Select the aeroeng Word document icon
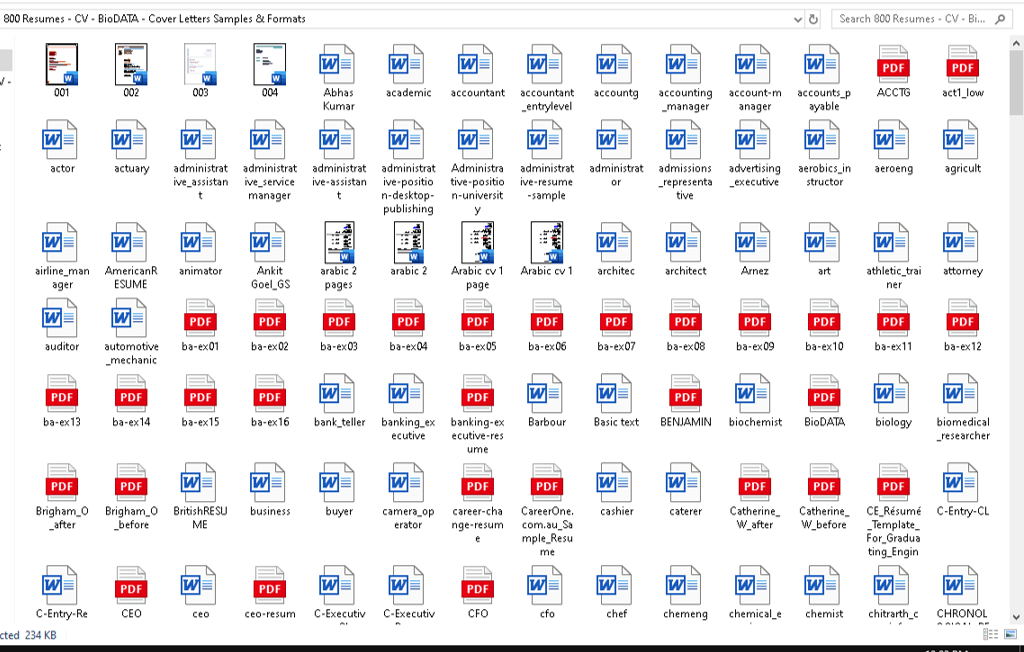Viewport: 1024px width, 652px height. coord(892,140)
